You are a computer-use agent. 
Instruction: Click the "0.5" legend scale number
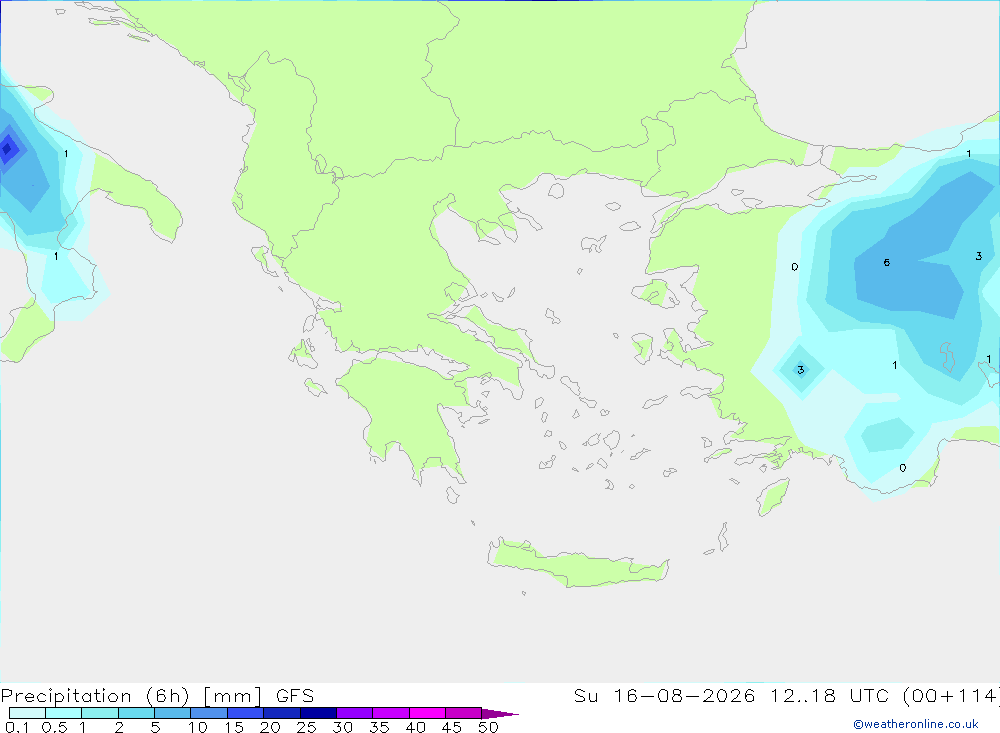click(54, 727)
